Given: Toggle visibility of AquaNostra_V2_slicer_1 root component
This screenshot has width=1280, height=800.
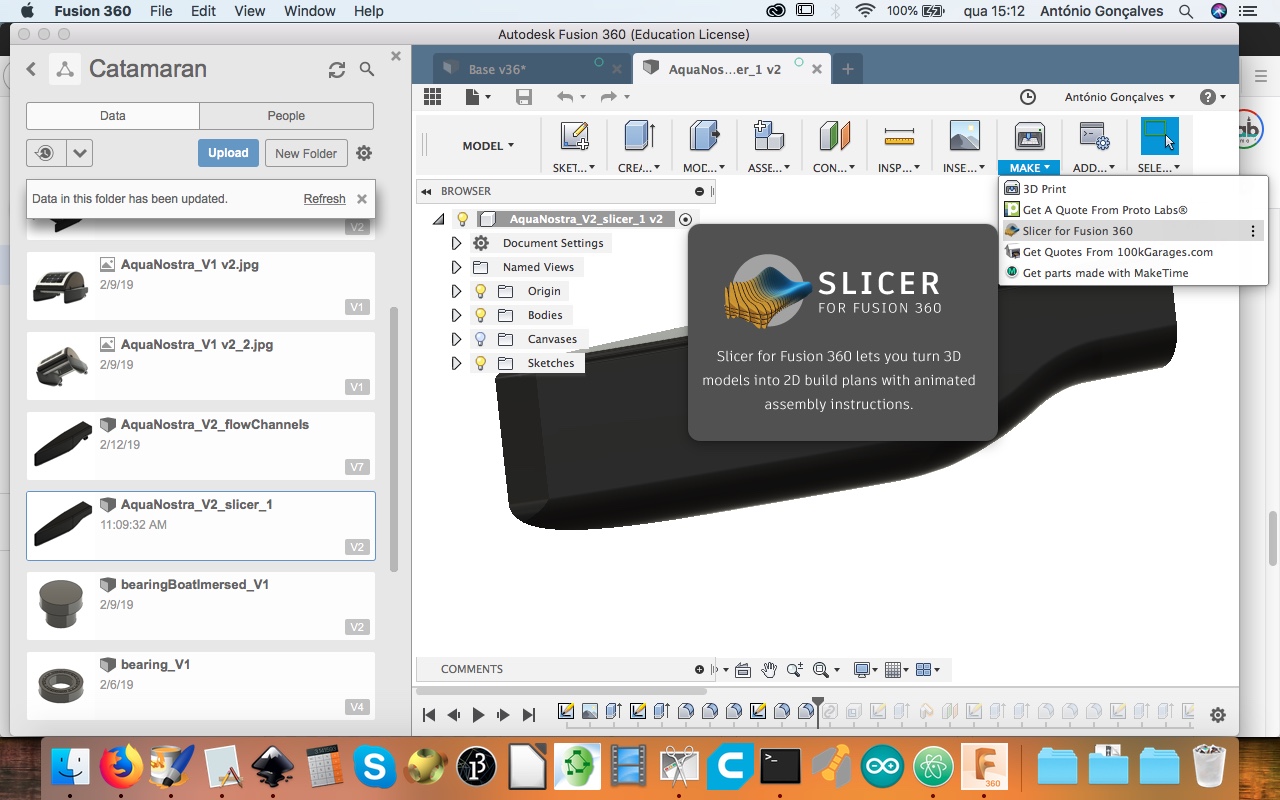Looking at the screenshot, I should 462,219.
